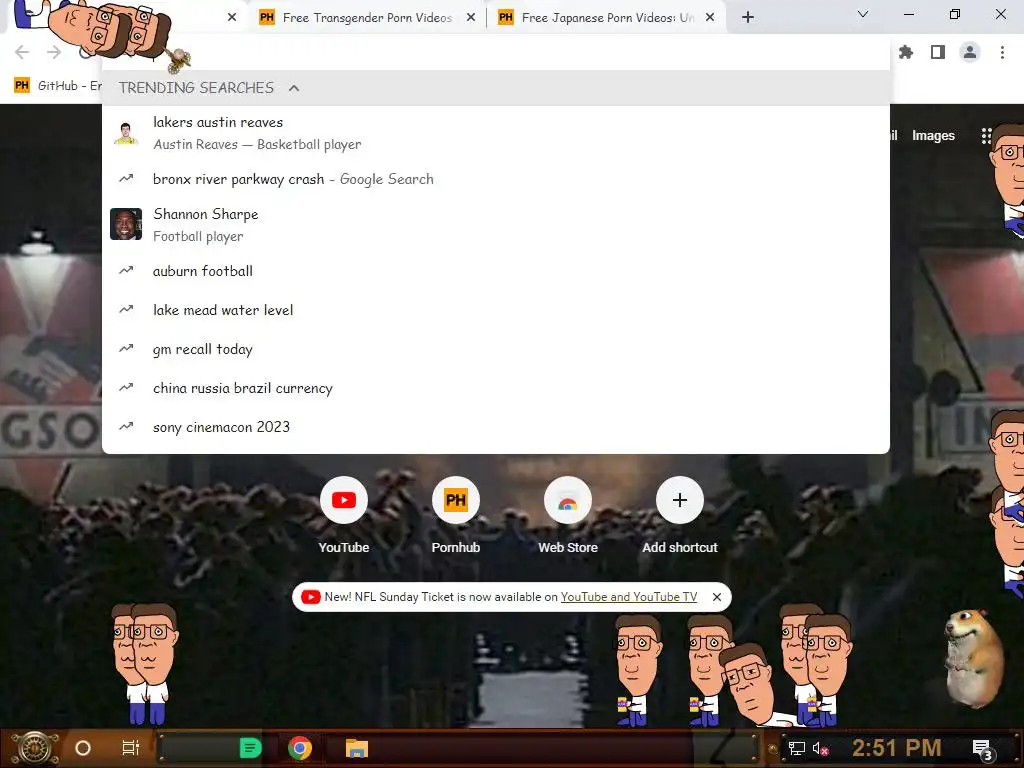
Task: Click trending arrow icon beside auburn football
Action: (x=126, y=270)
